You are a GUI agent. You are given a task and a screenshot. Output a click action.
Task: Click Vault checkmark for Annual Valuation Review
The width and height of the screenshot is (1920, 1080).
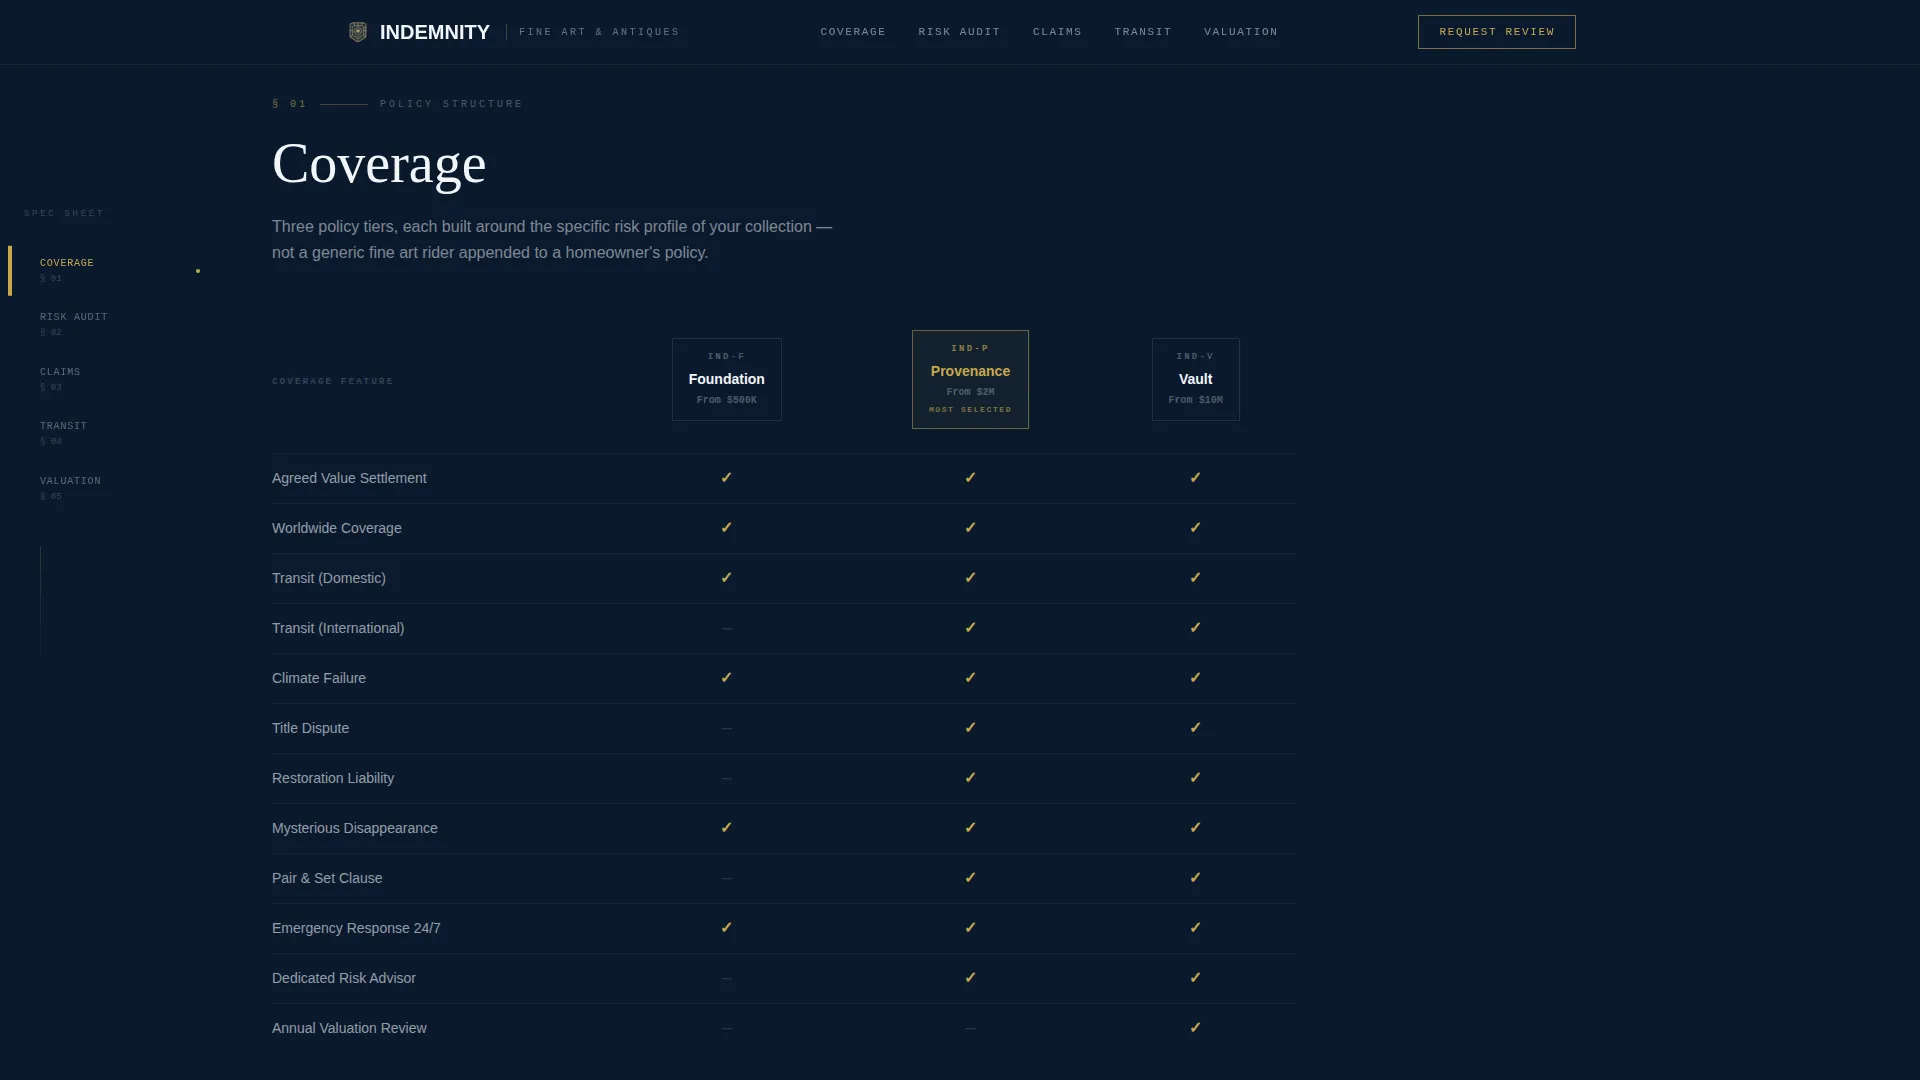[x=1195, y=1028]
